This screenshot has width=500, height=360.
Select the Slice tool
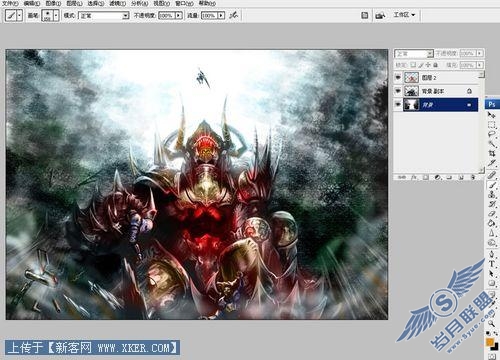492,163
